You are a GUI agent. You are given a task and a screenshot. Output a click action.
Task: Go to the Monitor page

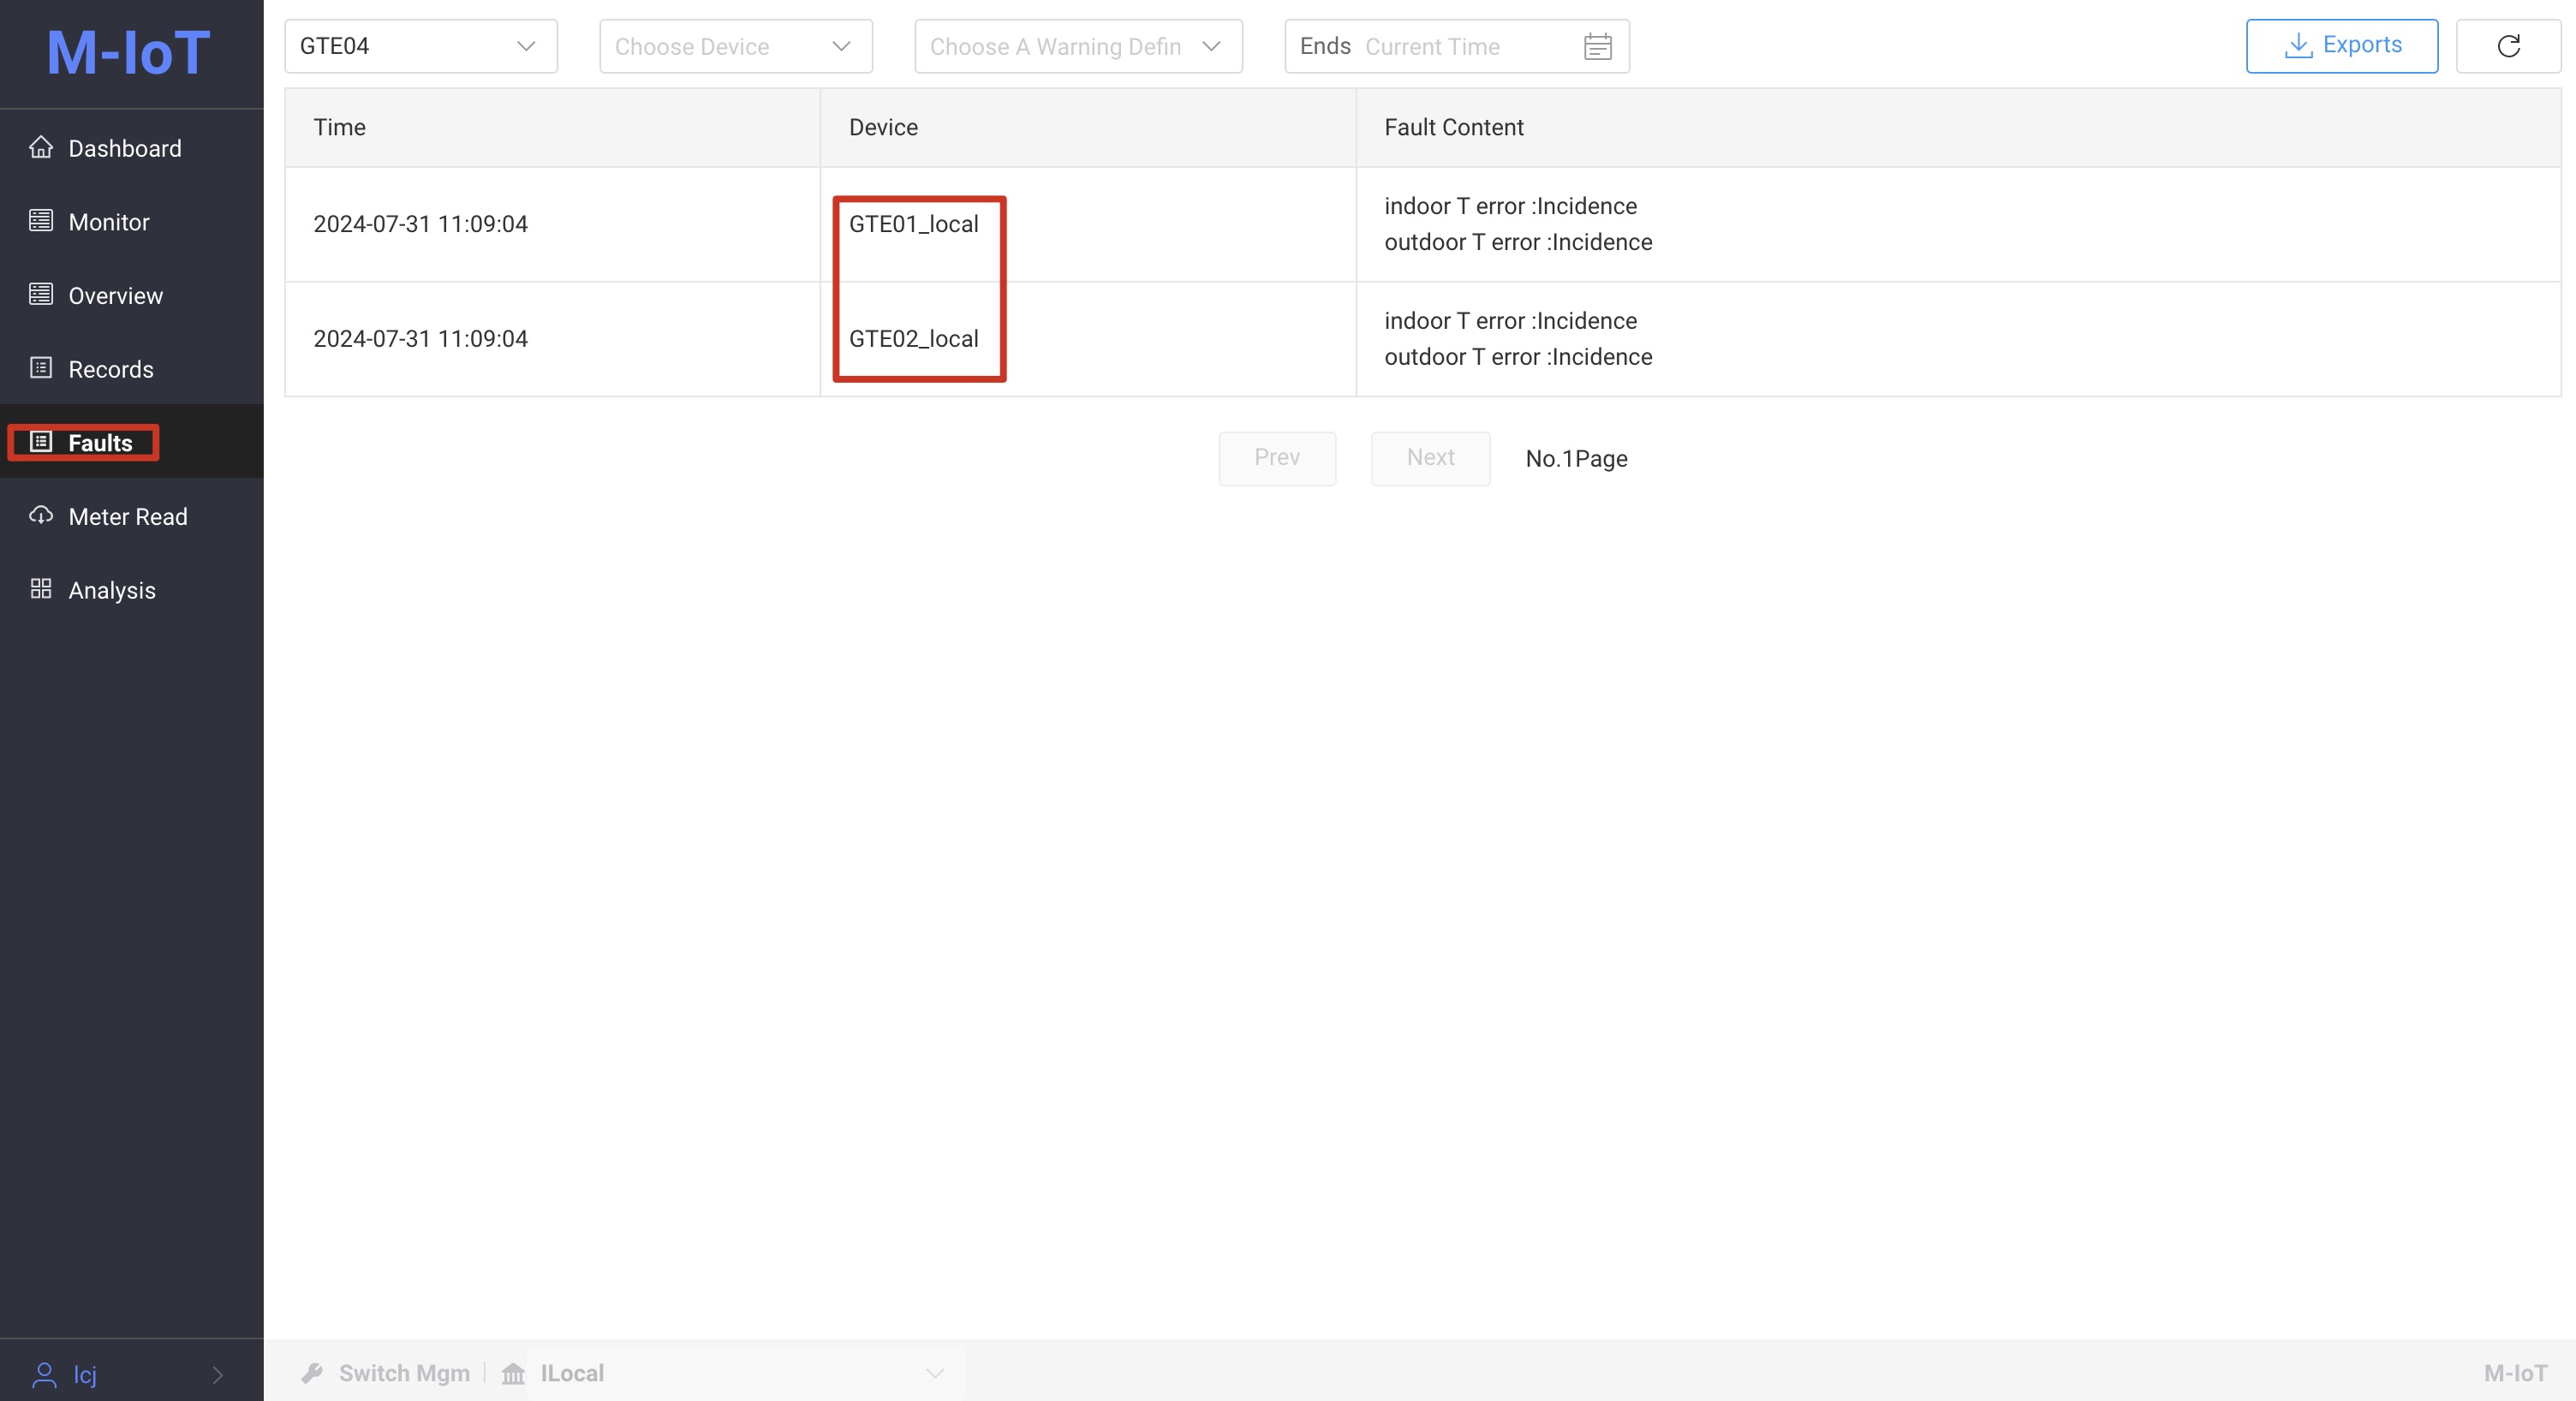[132, 222]
